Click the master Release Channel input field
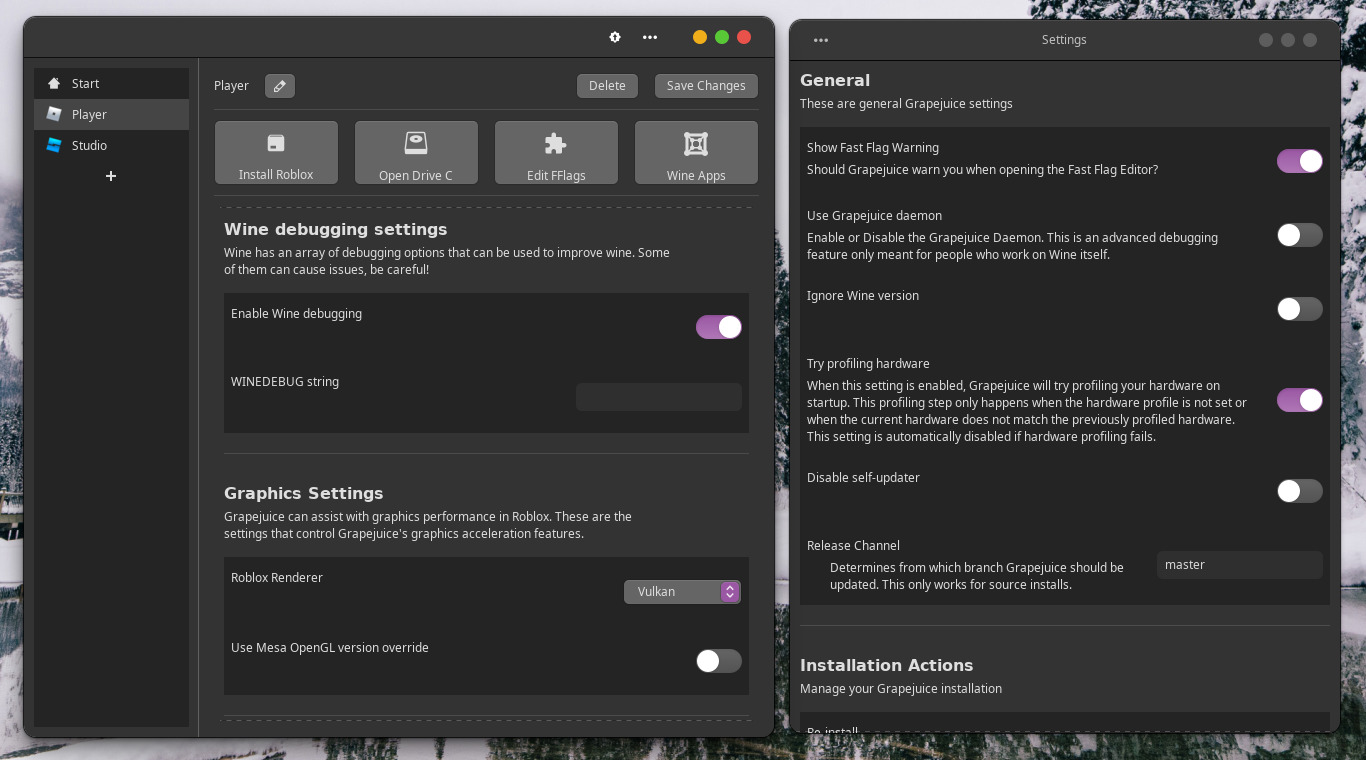The width and height of the screenshot is (1366, 760). [x=1239, y=564]
